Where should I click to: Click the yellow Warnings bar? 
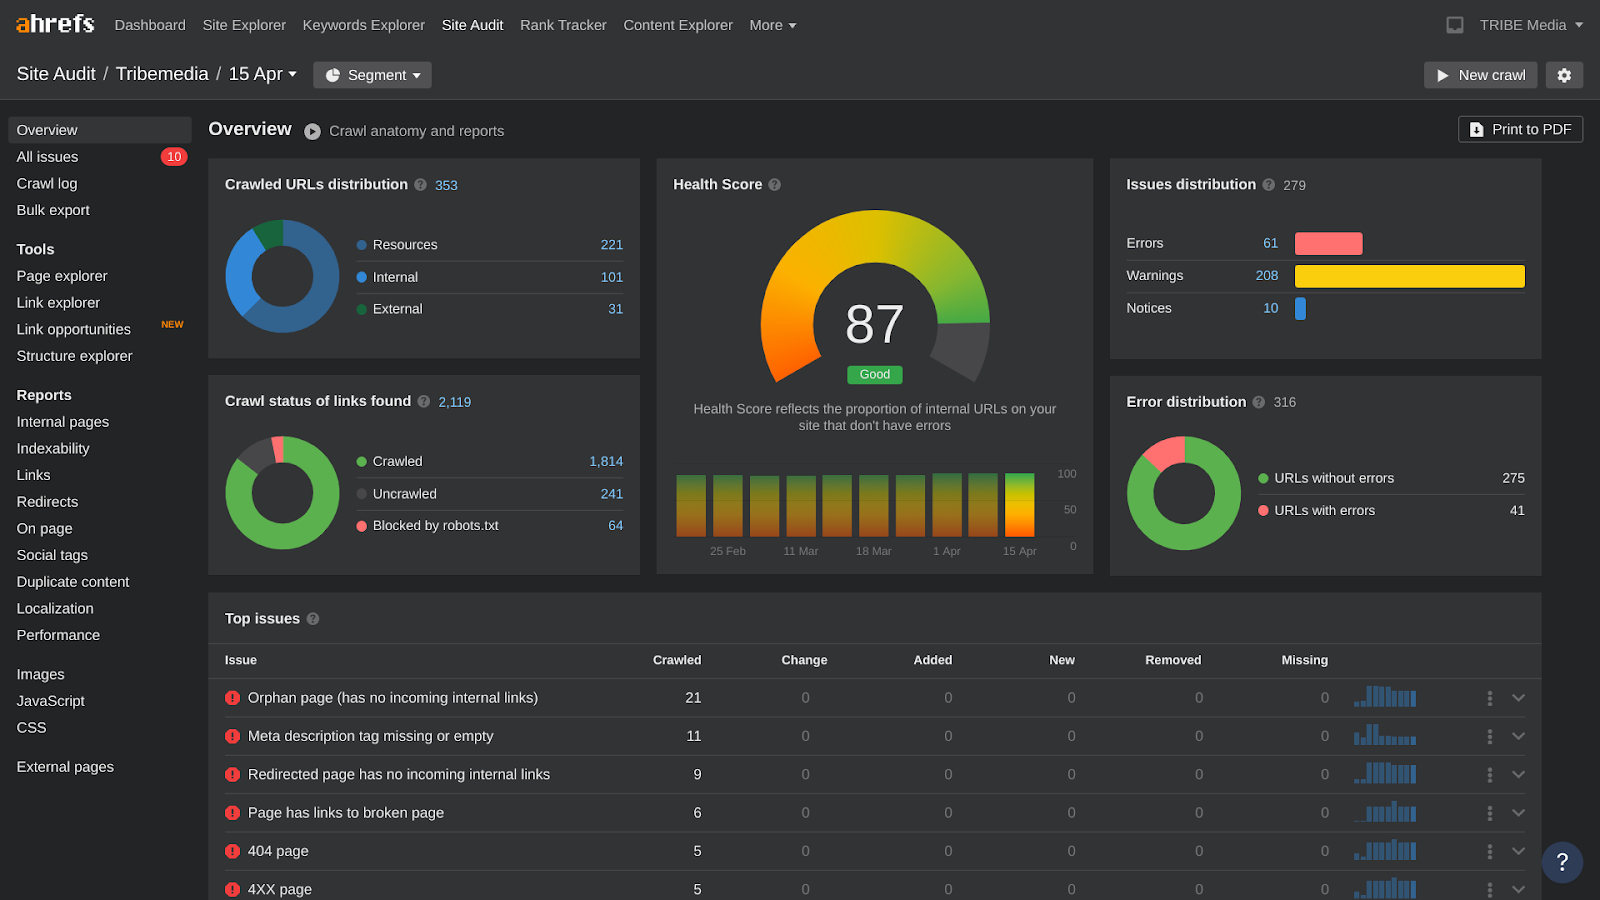click(x=1409, y=276)
